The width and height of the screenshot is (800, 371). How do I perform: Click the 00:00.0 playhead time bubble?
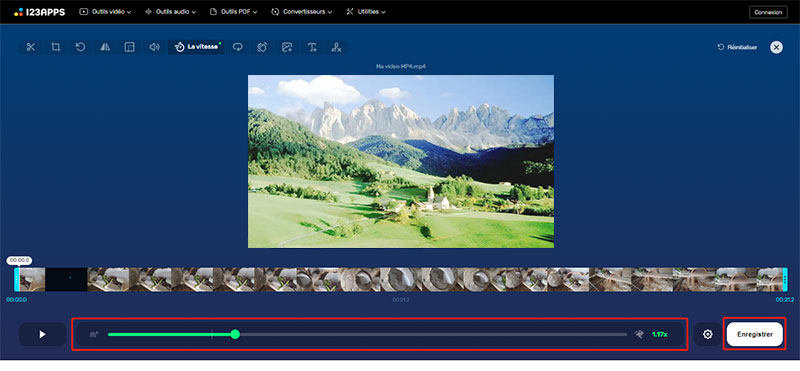click(19, 260)
